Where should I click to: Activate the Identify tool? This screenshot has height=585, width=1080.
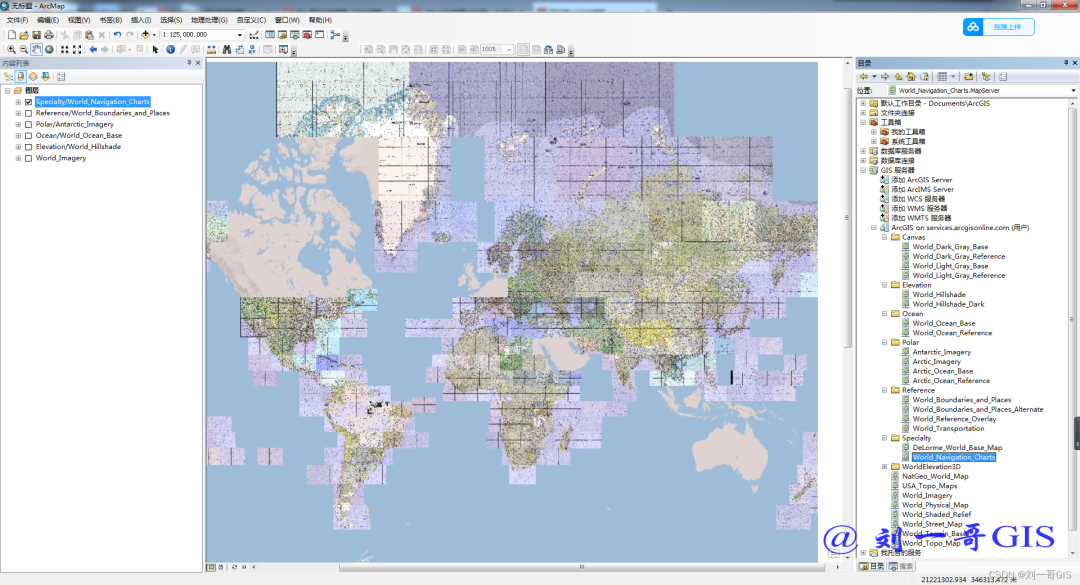170,49
